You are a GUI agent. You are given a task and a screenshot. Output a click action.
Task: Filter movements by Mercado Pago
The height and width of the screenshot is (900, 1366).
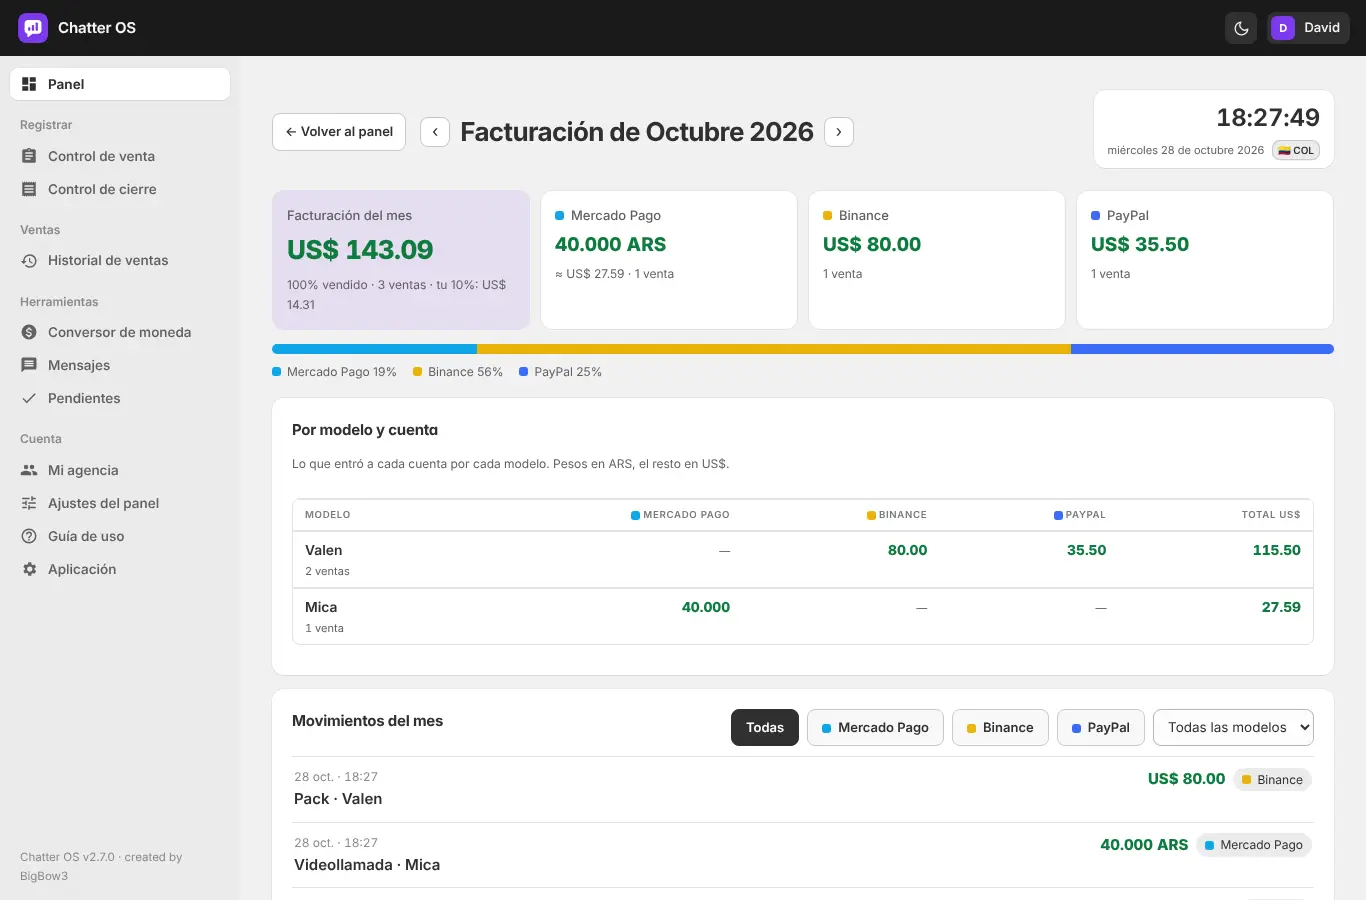pos(875,727)
